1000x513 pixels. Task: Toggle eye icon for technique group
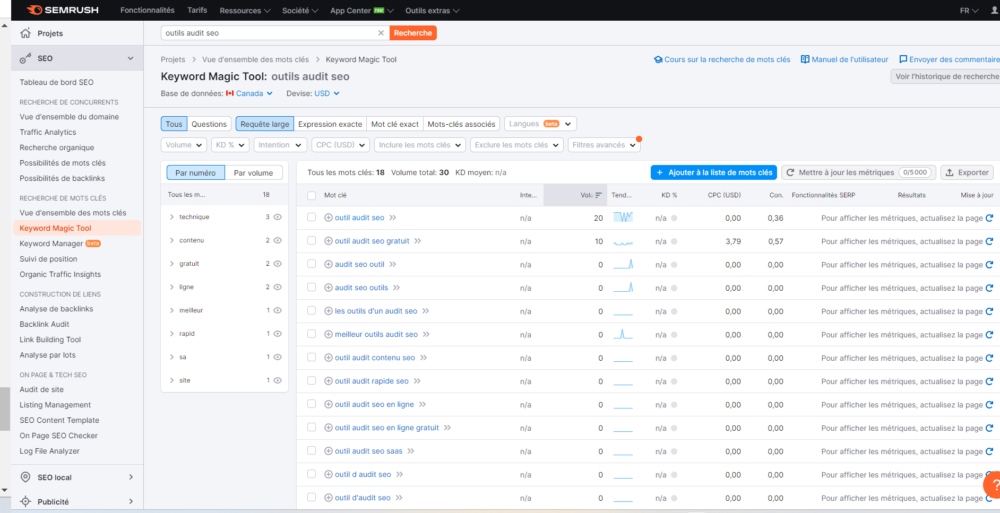[277, 217]
